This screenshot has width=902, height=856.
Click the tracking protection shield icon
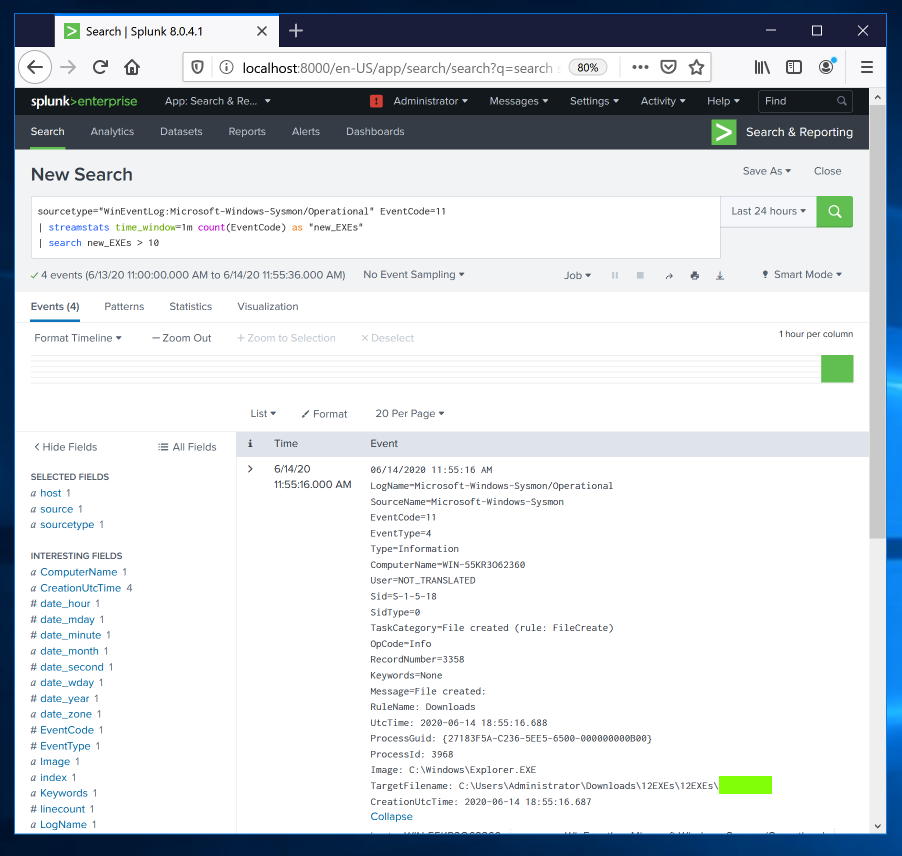(x=197, y=68)
